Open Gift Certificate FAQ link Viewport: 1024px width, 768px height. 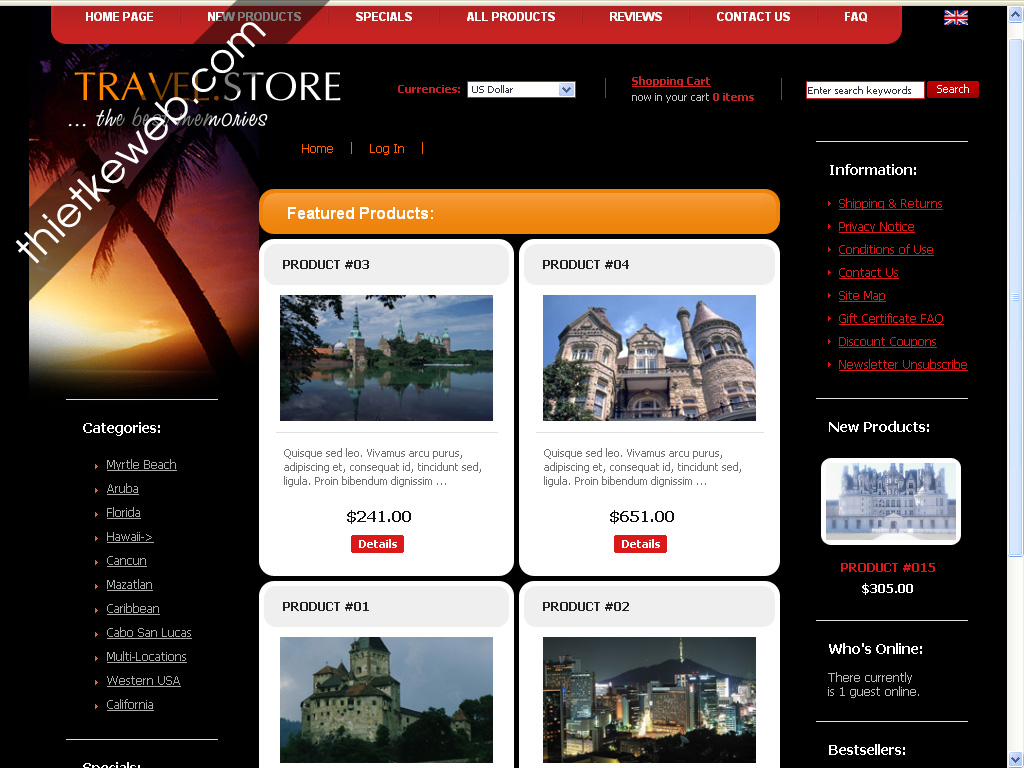(890, 319)
